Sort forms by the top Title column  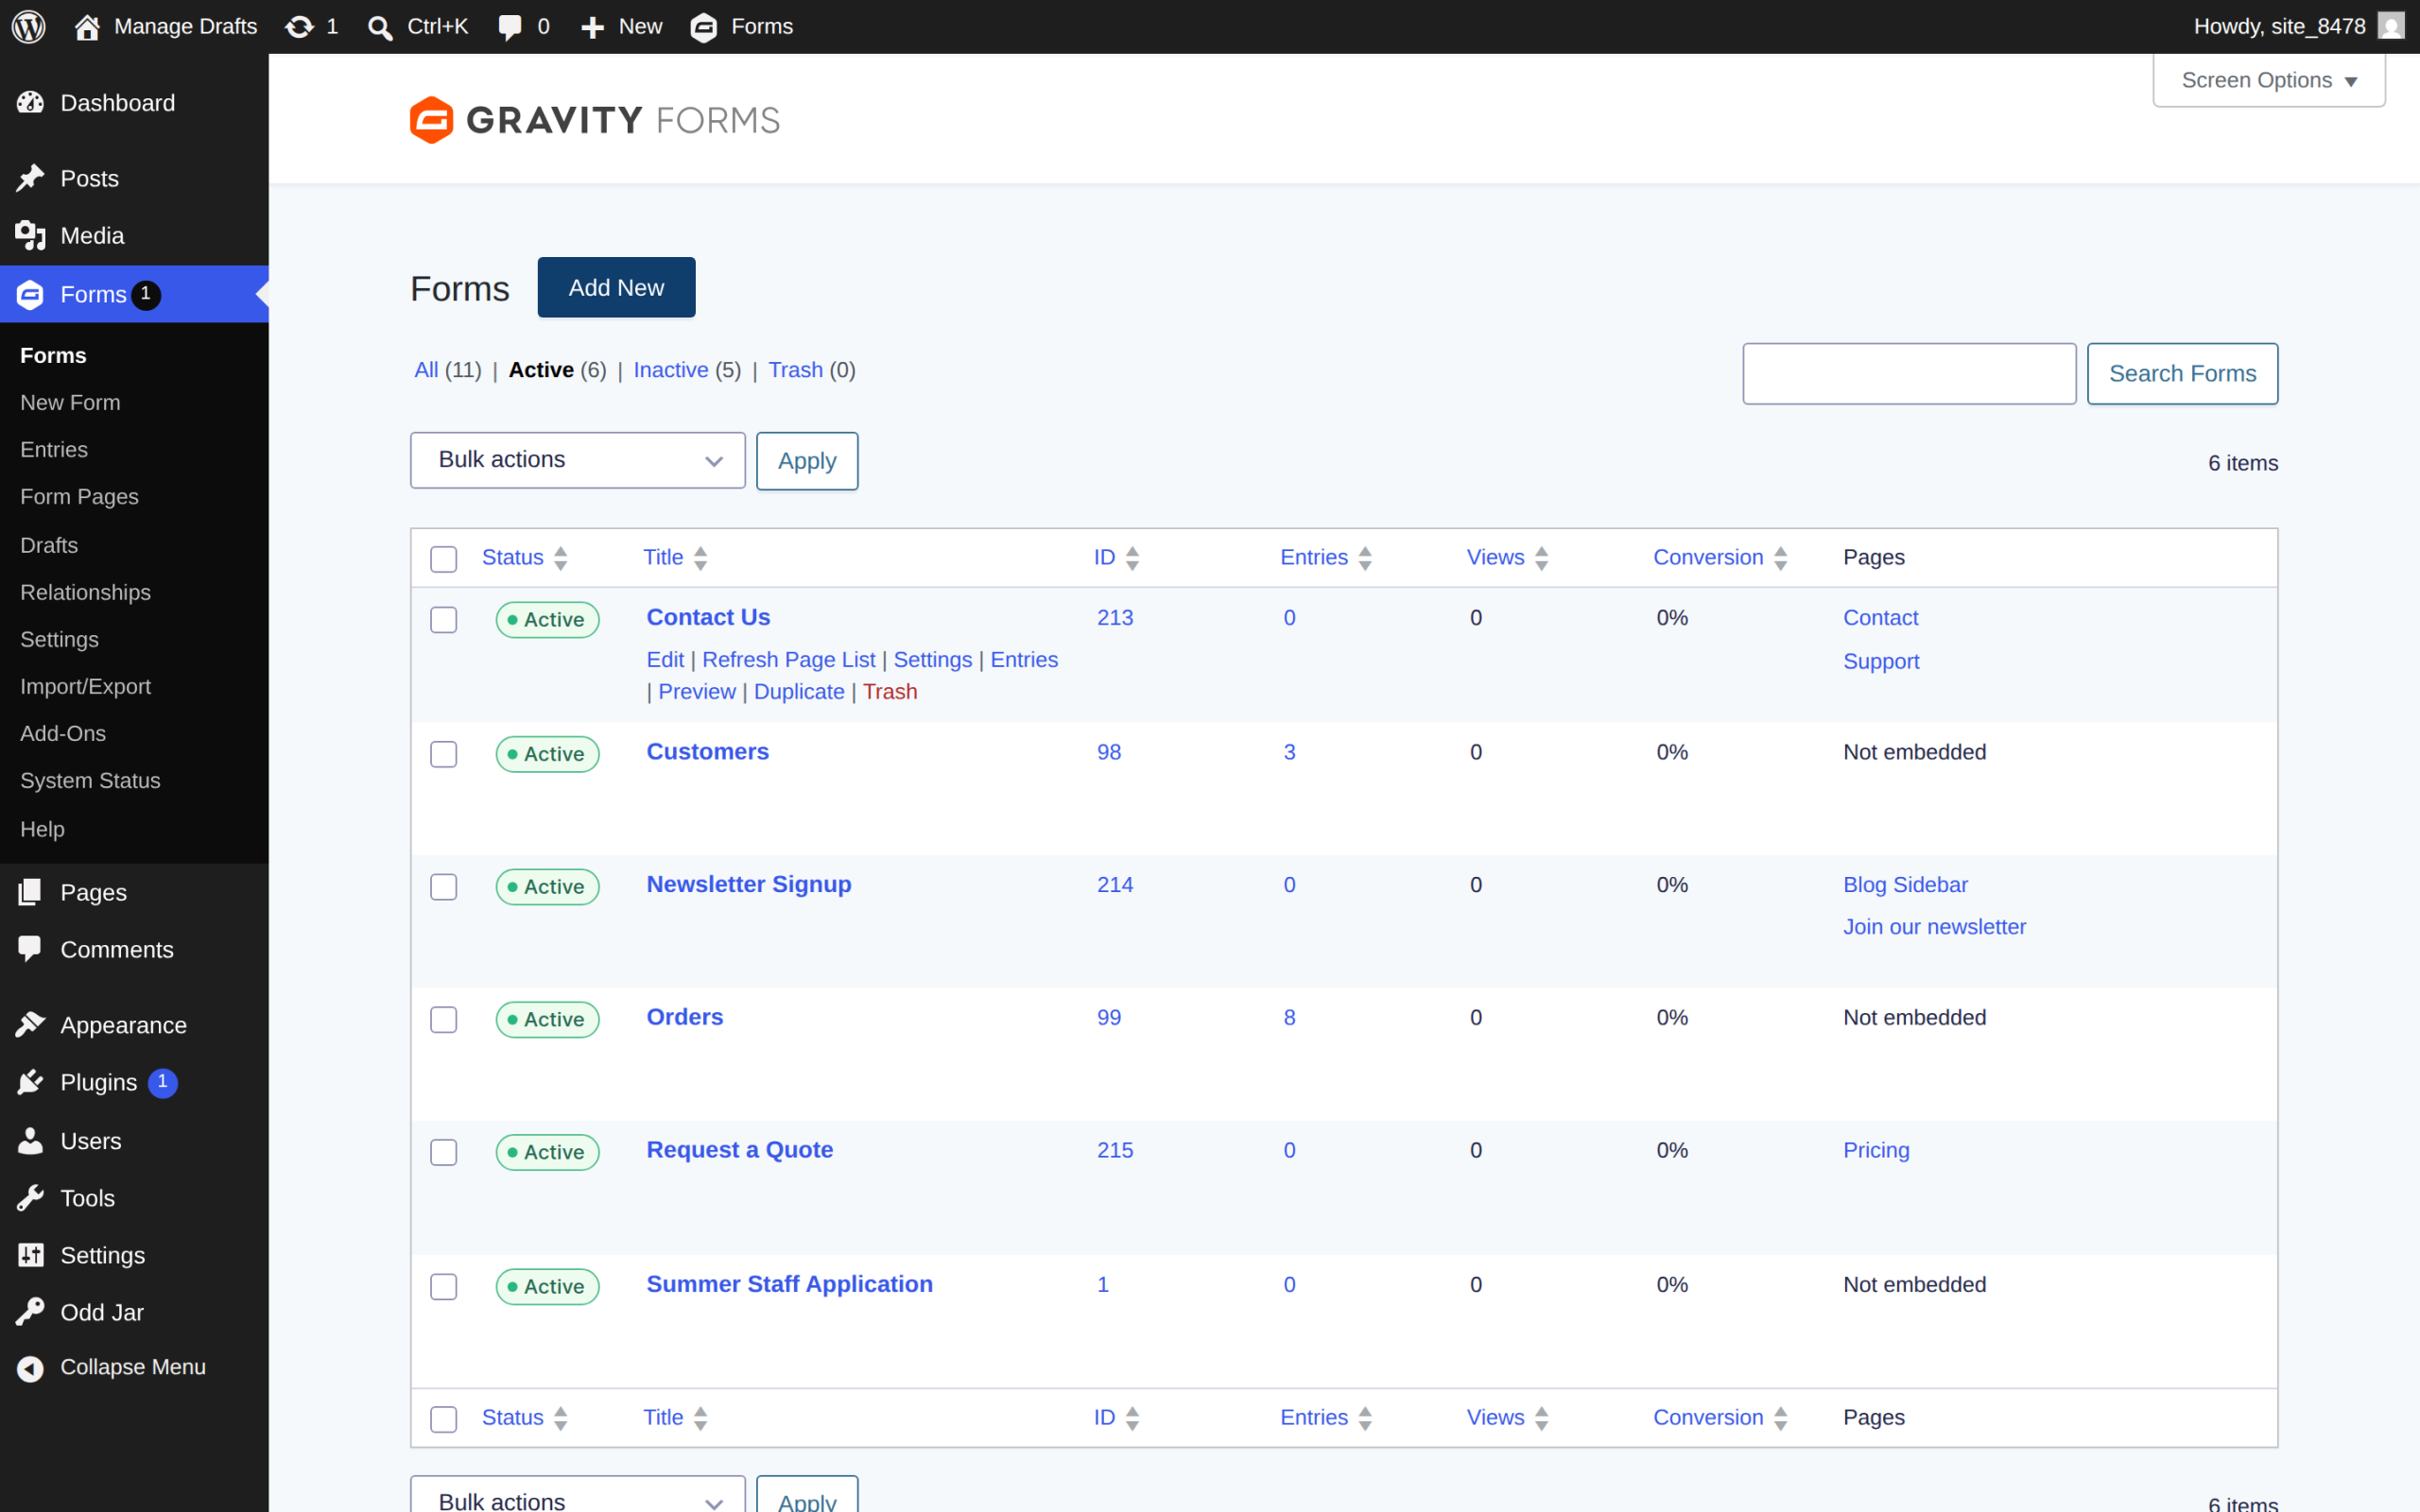(675, 558)
